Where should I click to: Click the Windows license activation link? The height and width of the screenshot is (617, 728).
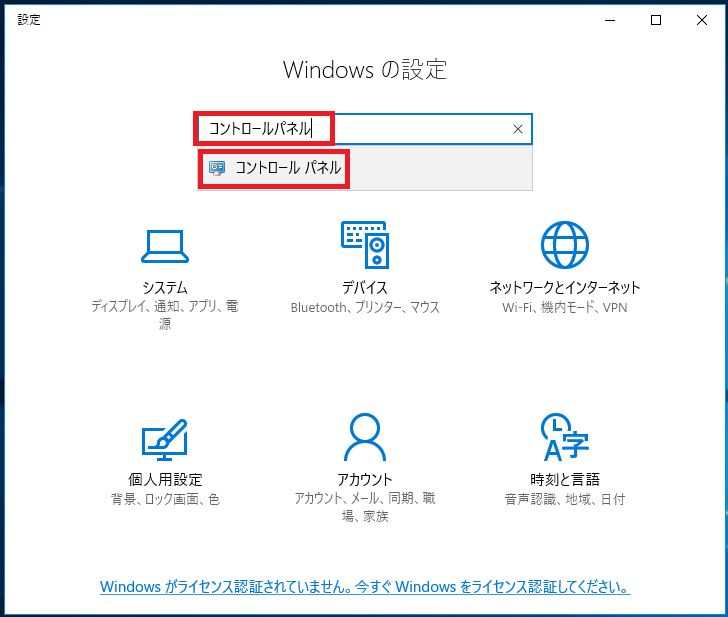[365, 587]
